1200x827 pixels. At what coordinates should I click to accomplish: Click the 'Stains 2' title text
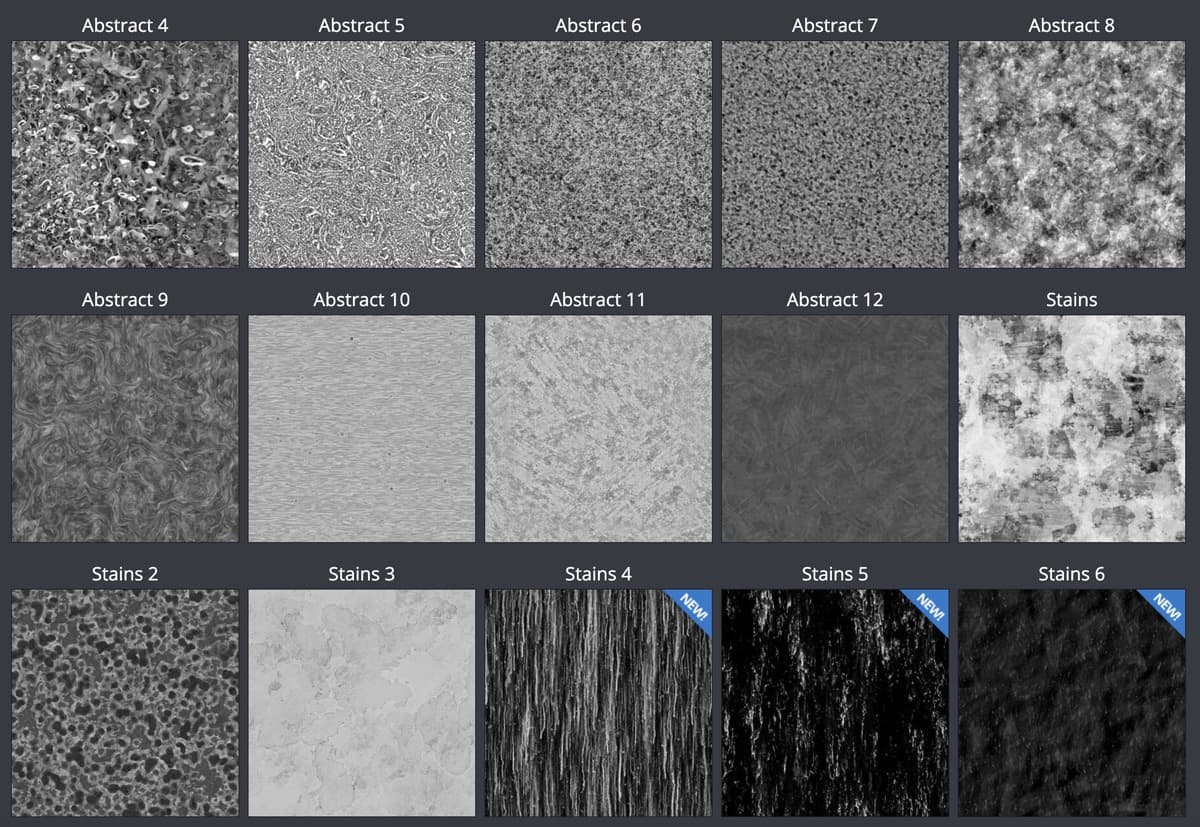tap(125, 574)
